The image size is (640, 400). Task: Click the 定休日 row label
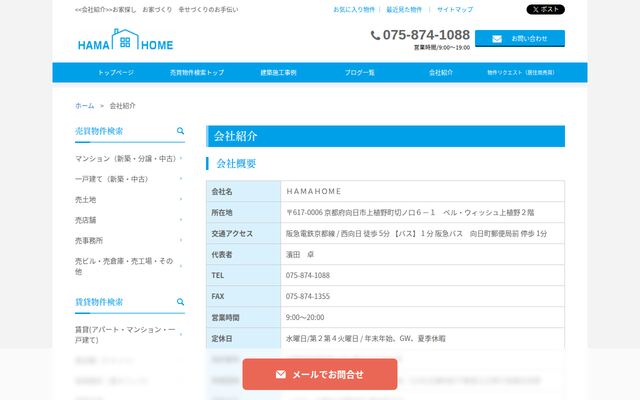222,338
